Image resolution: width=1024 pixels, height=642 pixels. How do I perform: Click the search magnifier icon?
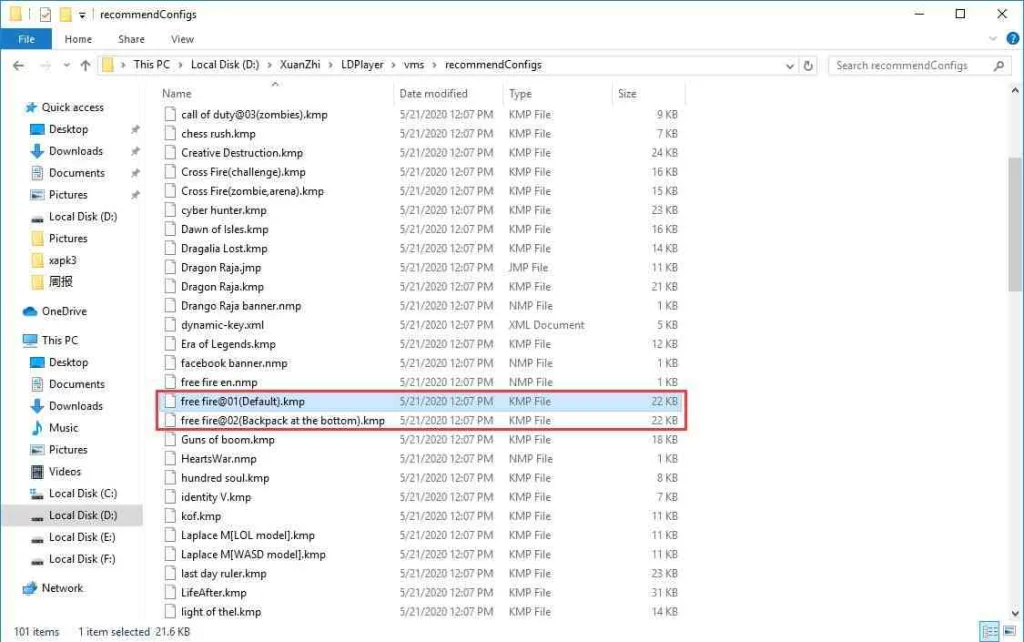tap(999, 65)
